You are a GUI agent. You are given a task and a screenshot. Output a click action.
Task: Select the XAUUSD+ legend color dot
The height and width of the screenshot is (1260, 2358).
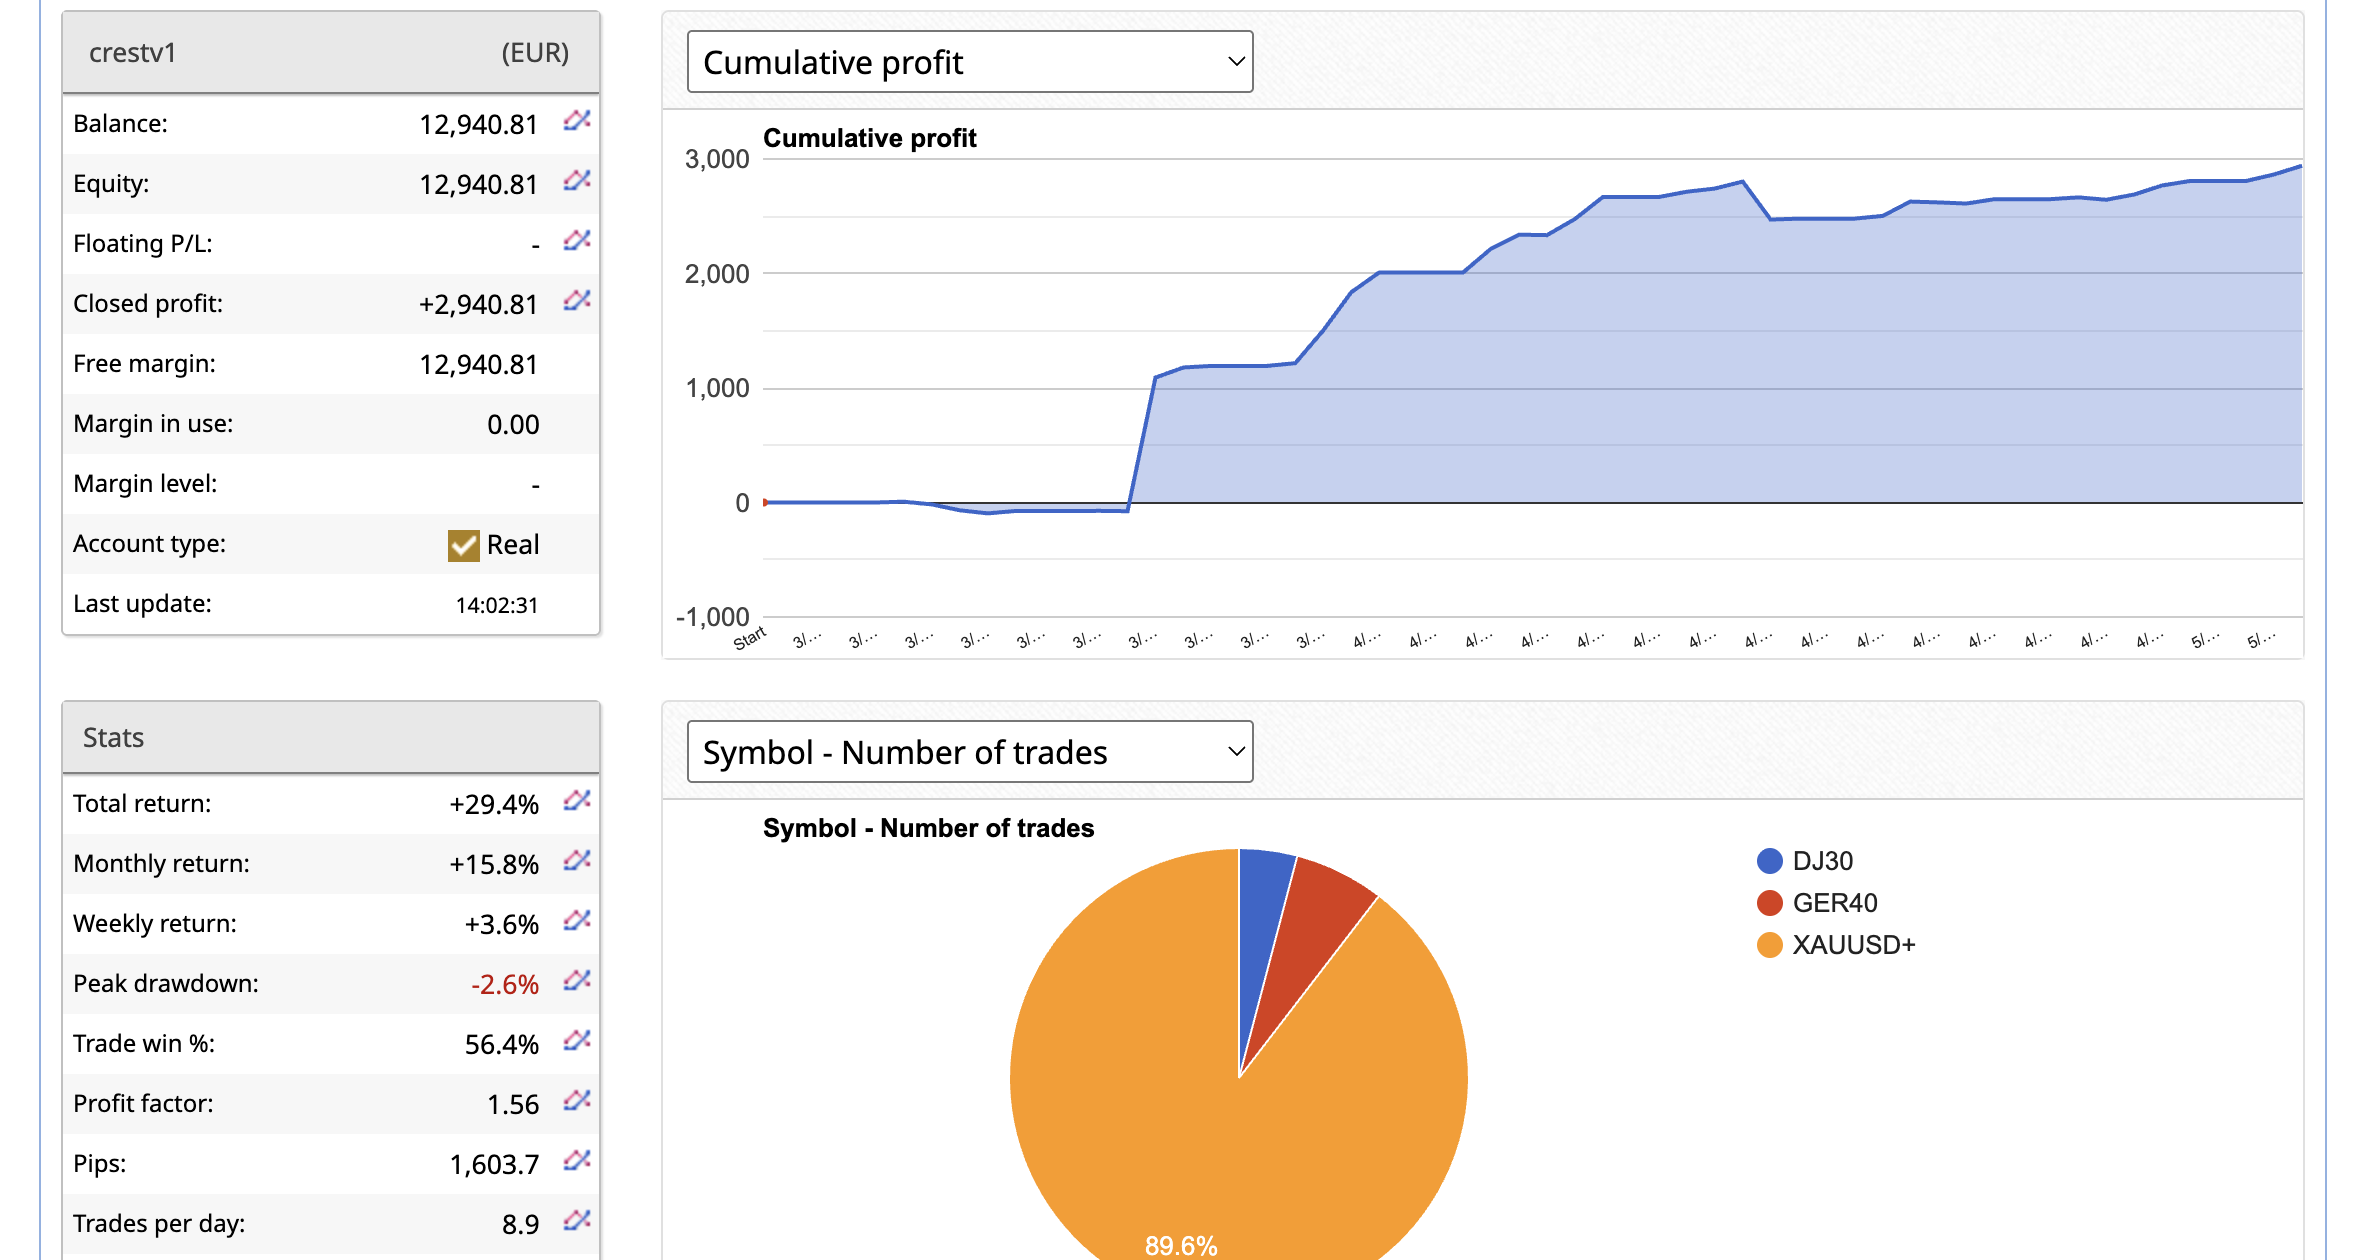tap(1769, 945)
